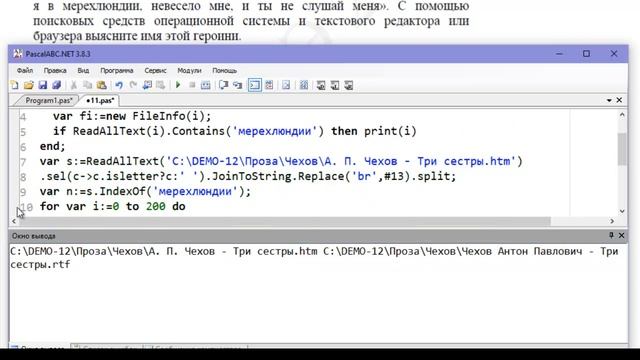Select the 11.pas editor tab
This screenshot has width=640, height=360.
(100, 100)
